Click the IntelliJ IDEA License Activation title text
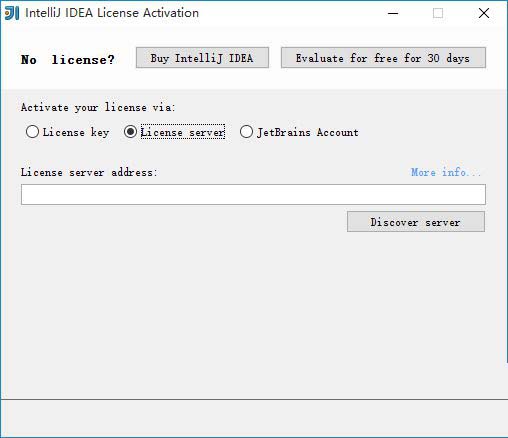The image size is (508, 438). click(112, 13)
